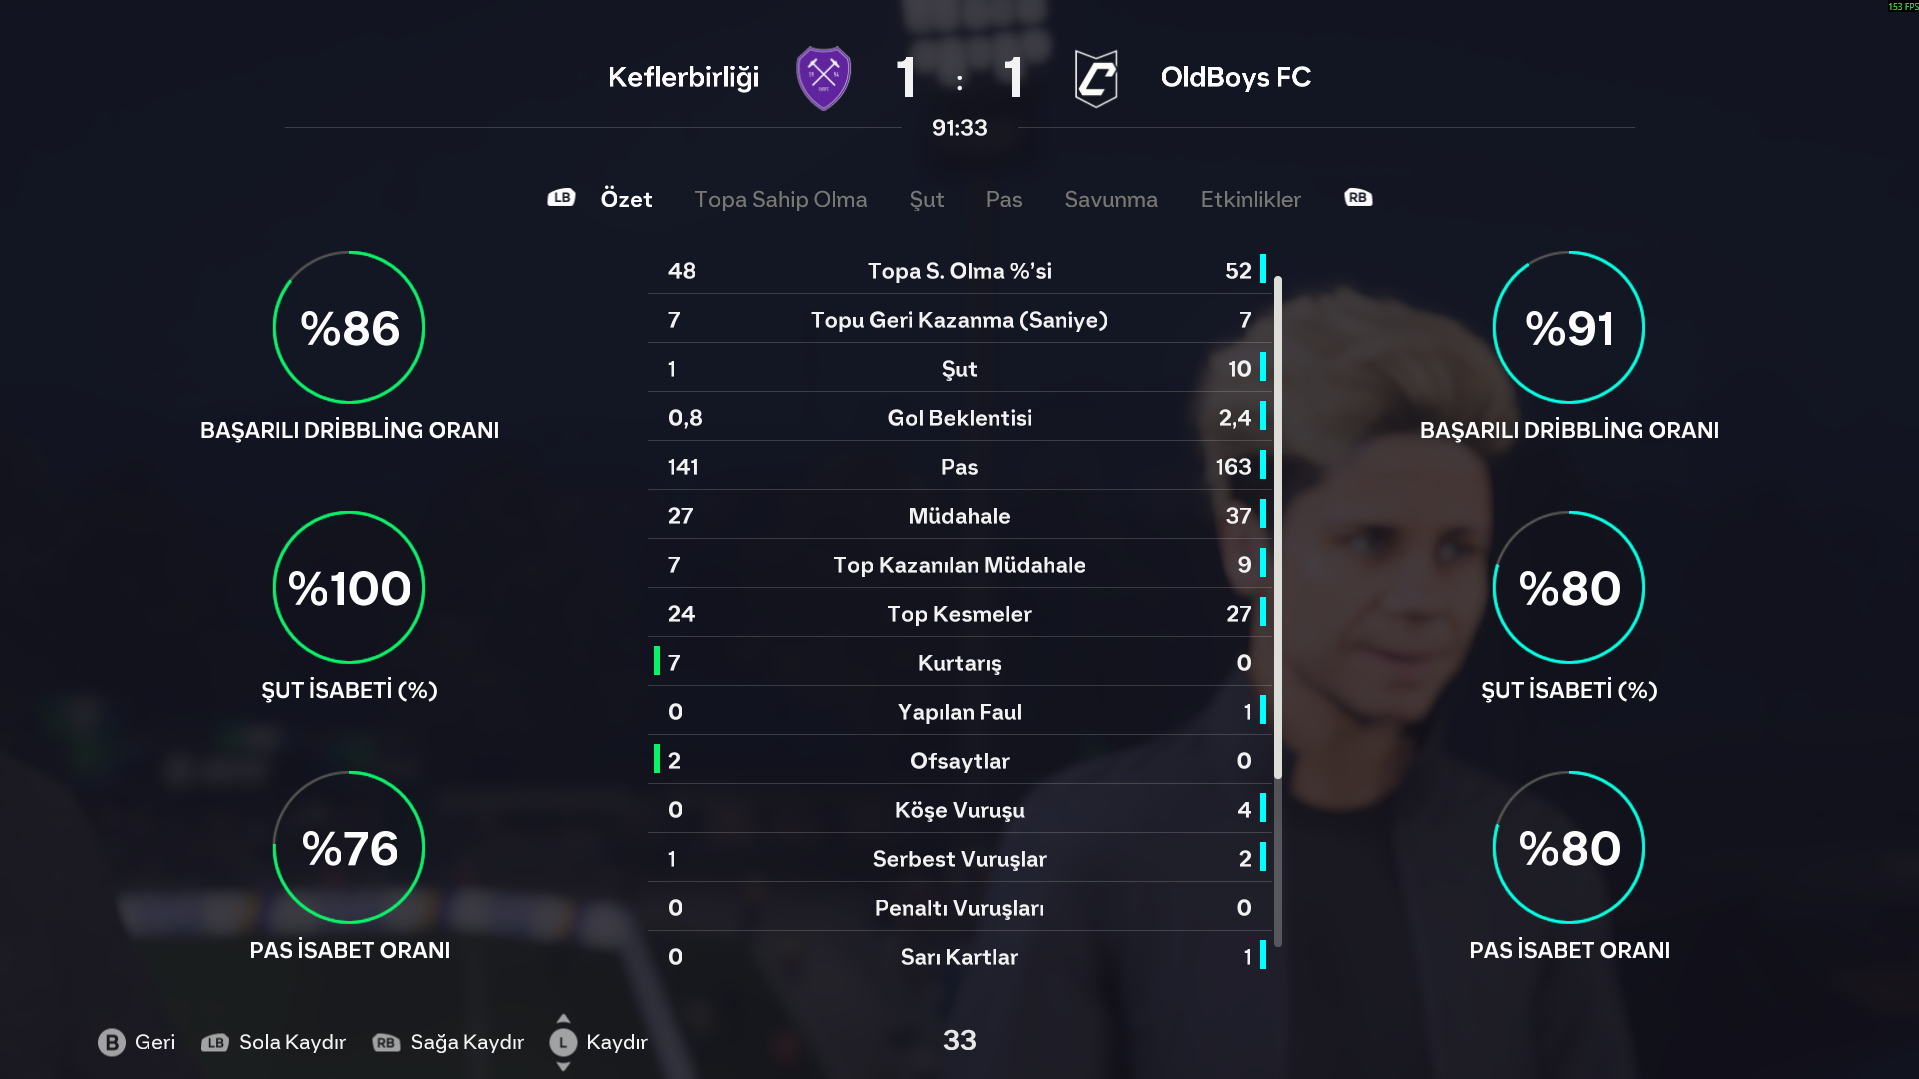Click the L stick Kaydır icon
This screenshot has width=1919, height=1079.
[x=563, y=1042]
